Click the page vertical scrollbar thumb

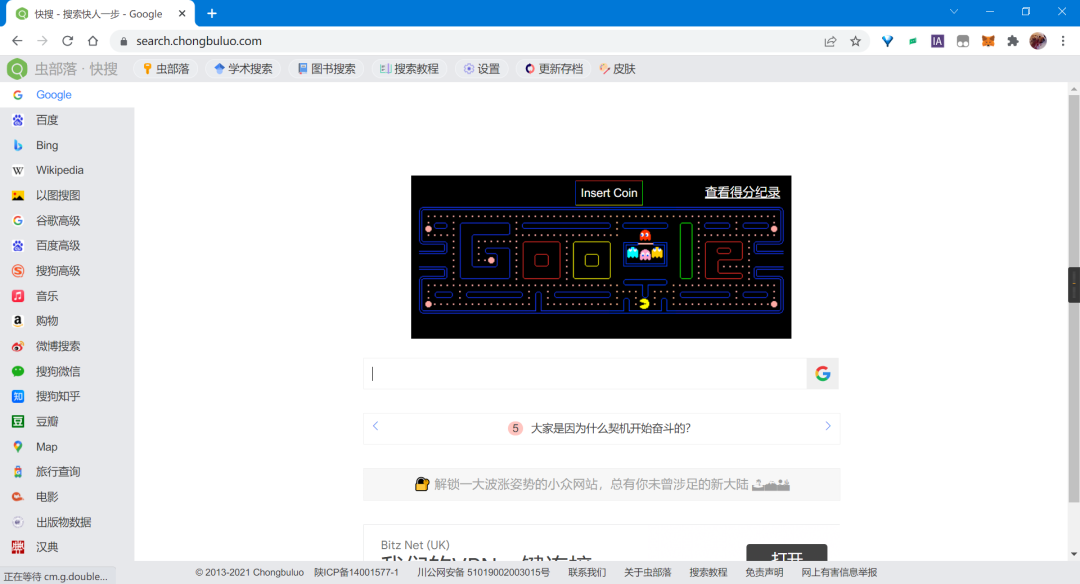pyautogui.click(x=1074, y=299)
